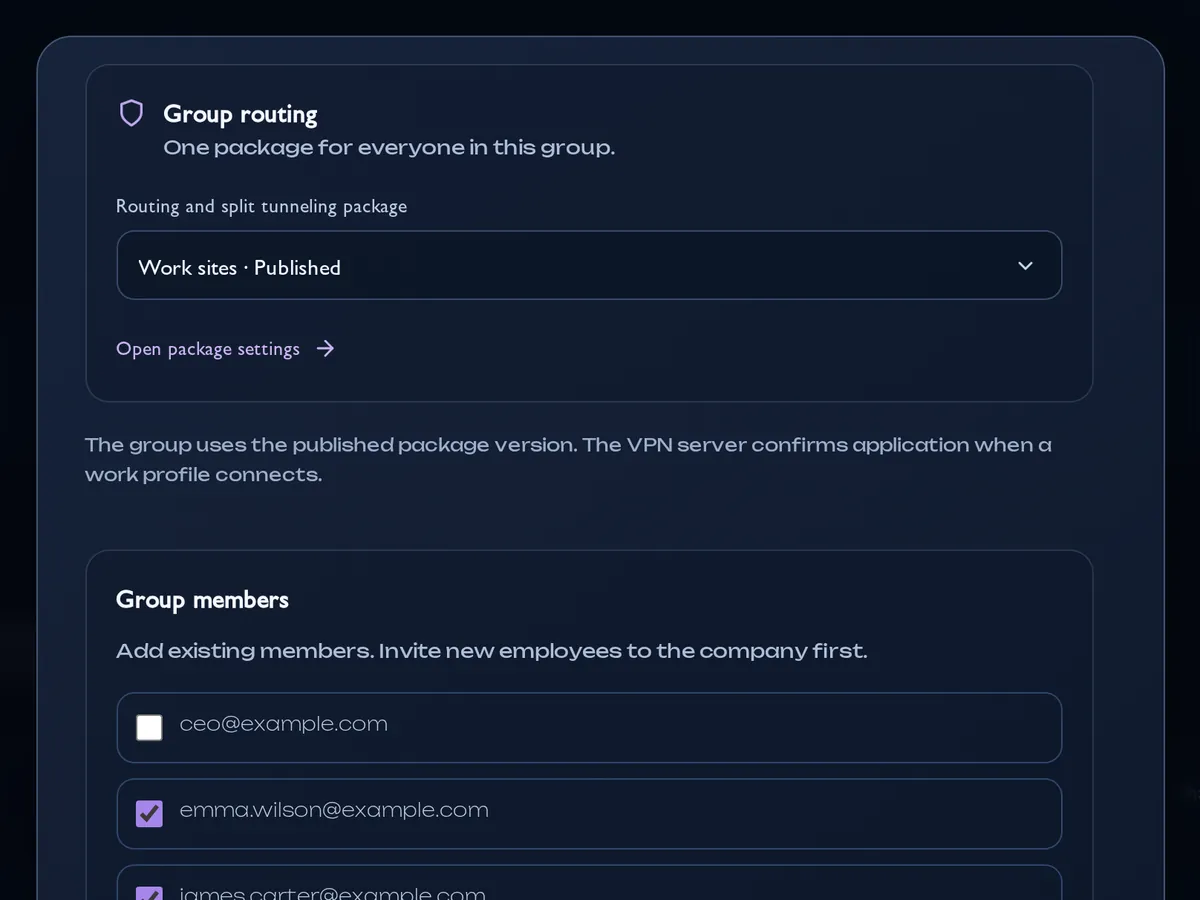Click the Group members heading
Image resolution: width=1200 pixels, height=900 pixels.
coord(202,600)
